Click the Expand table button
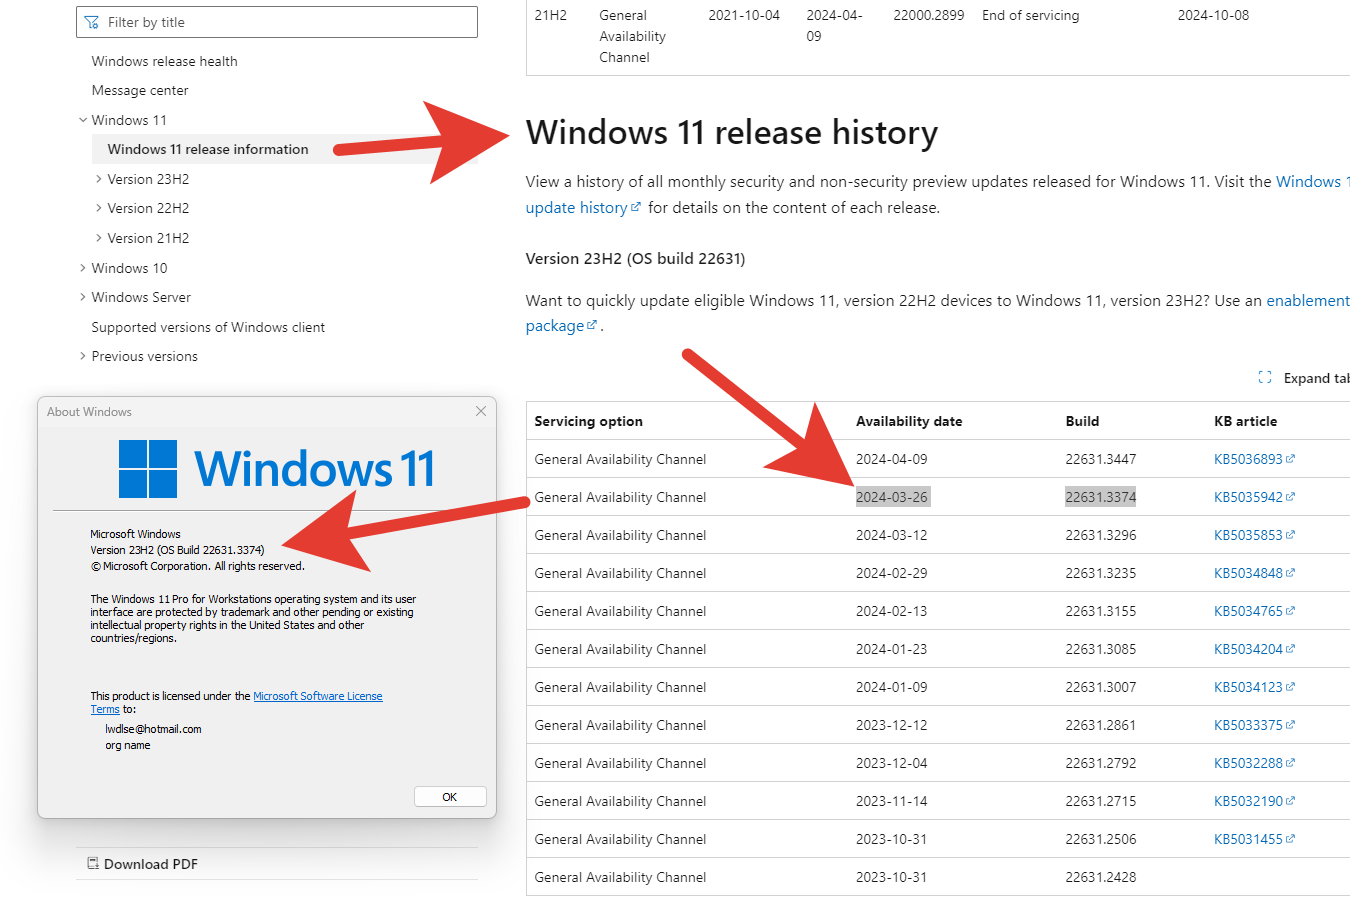Screen dimensions: 1350x898 1304,378
